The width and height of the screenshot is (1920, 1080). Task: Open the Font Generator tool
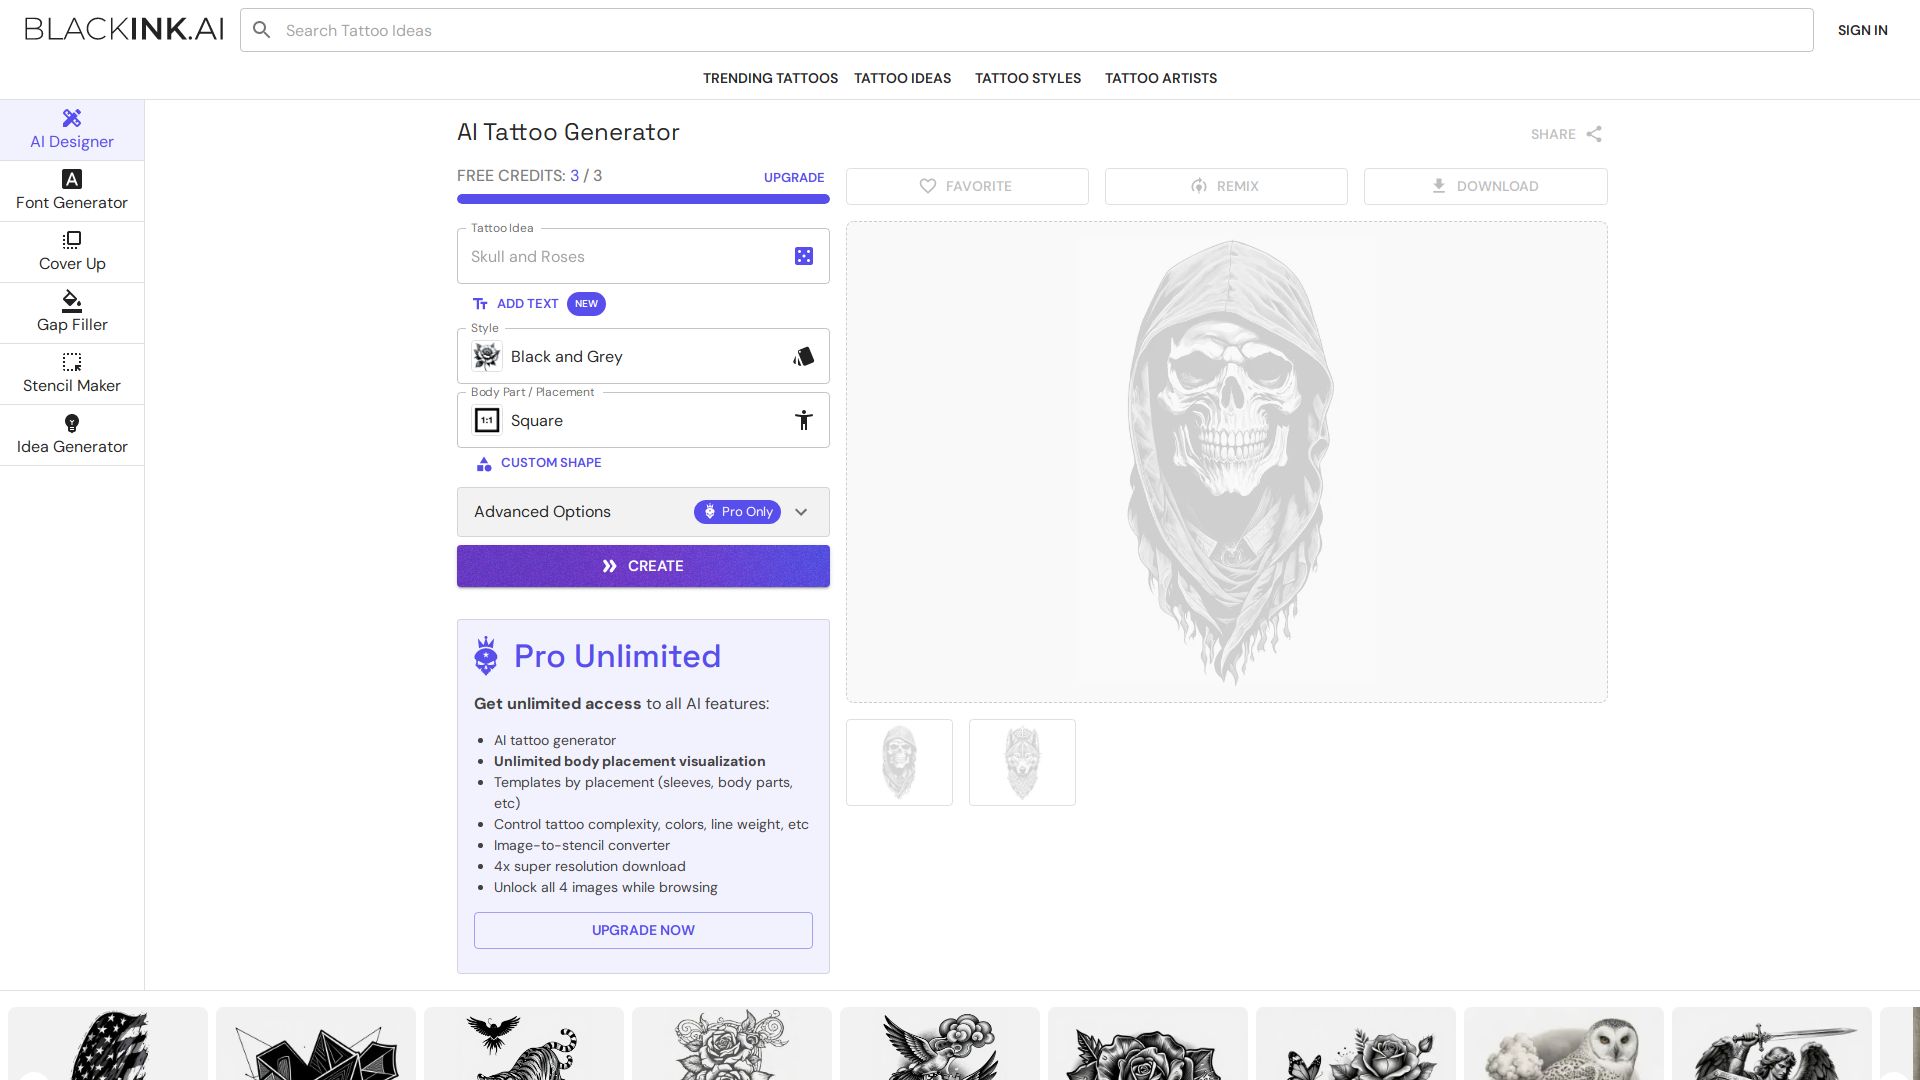click(72, 191)
